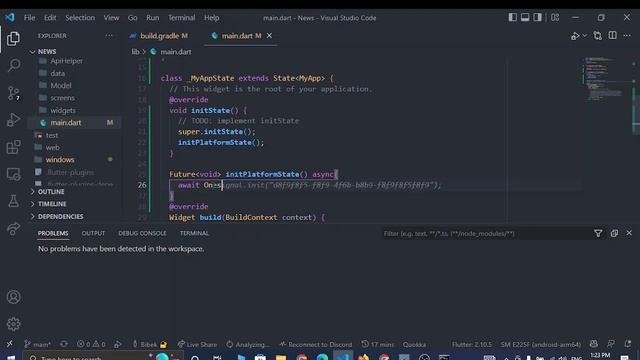The width and height of the screenshot is (640, 360).
Task: Synchronize changes via status bar sync icon
Action: (64, 344)
